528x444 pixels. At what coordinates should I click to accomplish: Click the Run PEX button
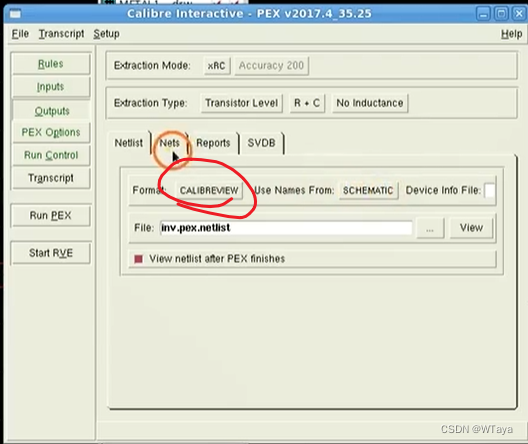click(51, 215)
